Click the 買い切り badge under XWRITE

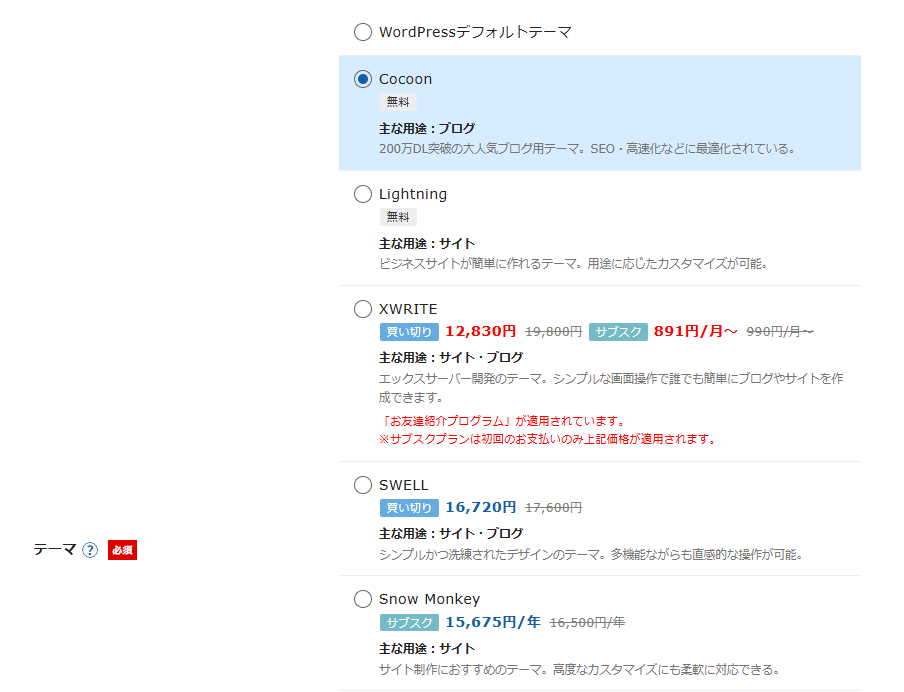(409, 332)
